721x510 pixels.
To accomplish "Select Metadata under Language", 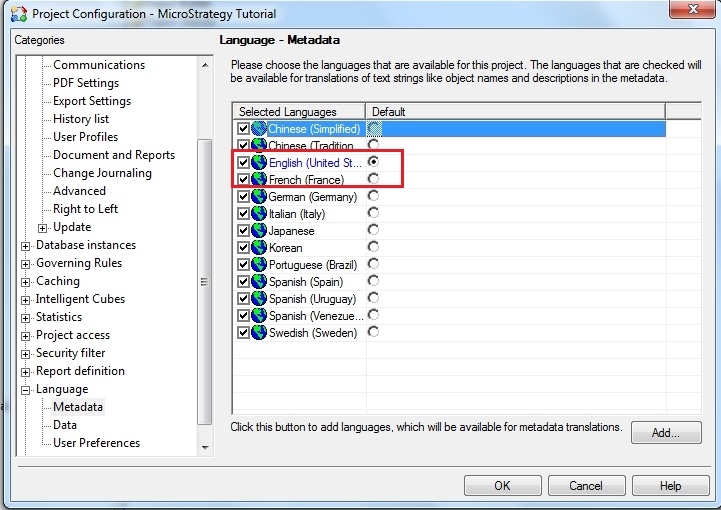I will click(x=78, y=407).
